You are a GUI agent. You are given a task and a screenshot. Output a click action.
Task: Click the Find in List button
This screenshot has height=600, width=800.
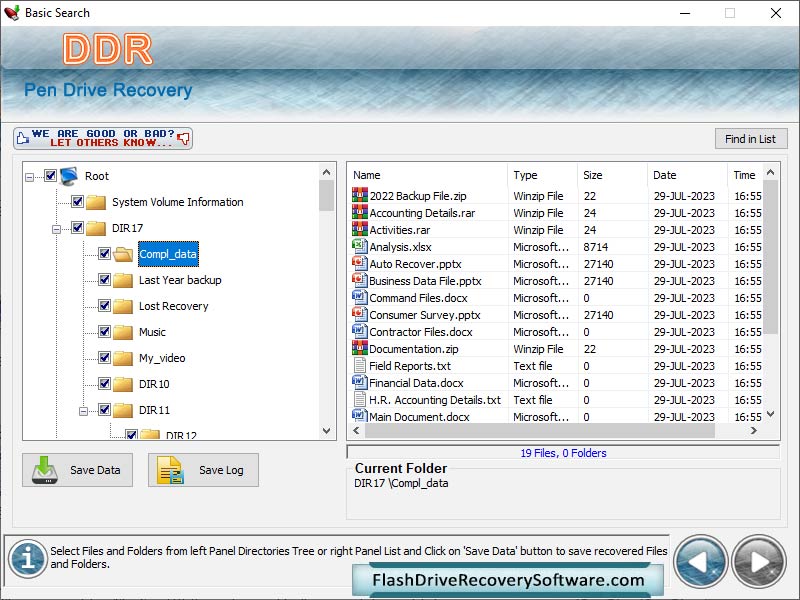(751, 138)
